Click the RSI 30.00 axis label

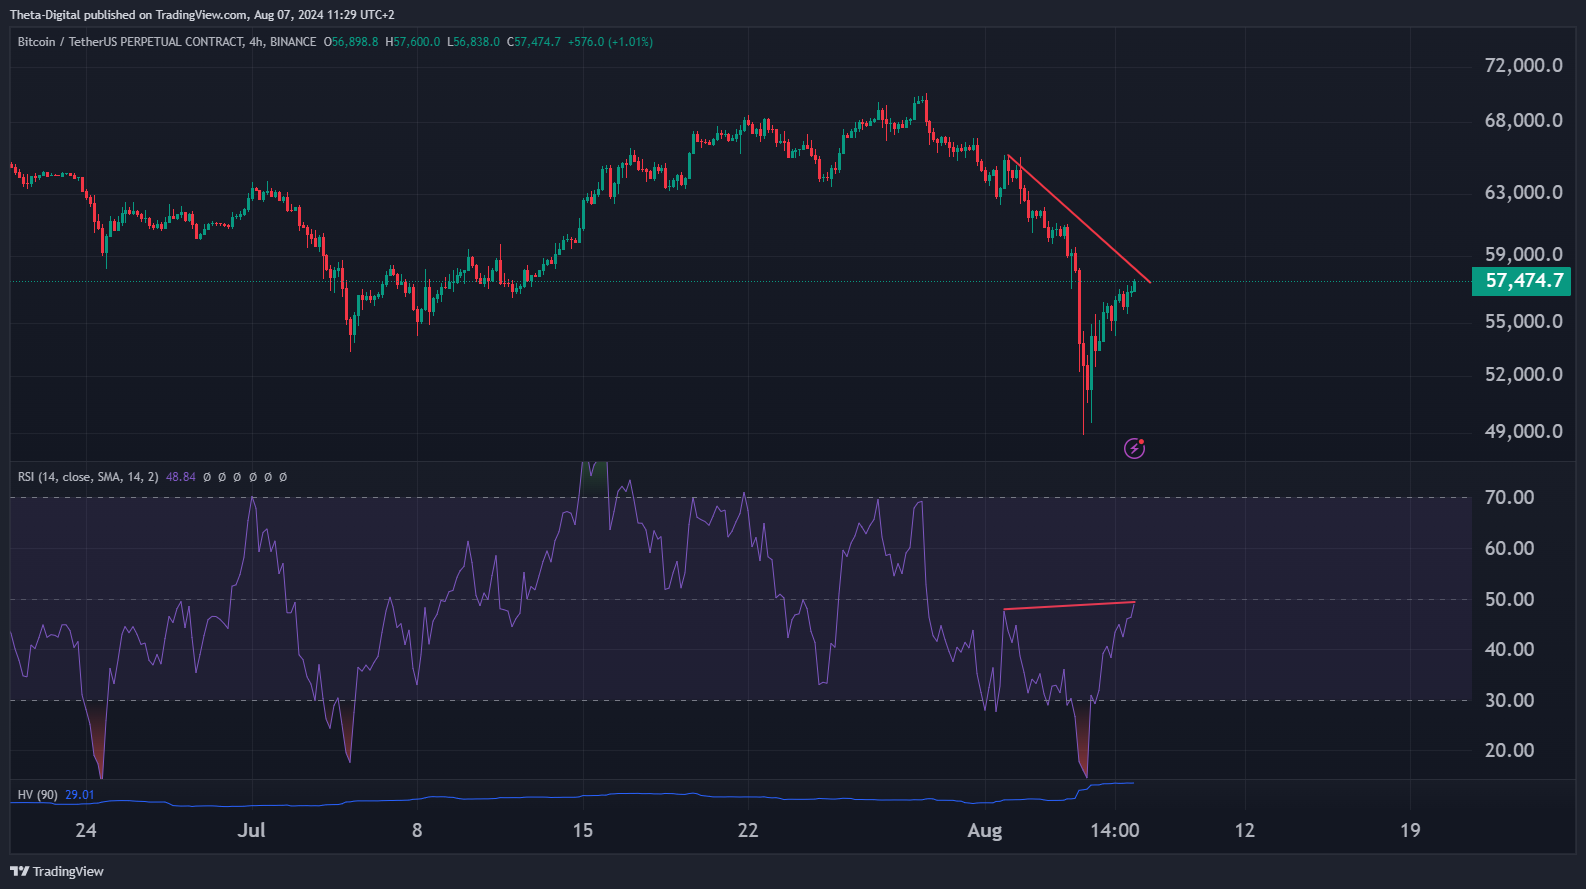pos(1509,700)
